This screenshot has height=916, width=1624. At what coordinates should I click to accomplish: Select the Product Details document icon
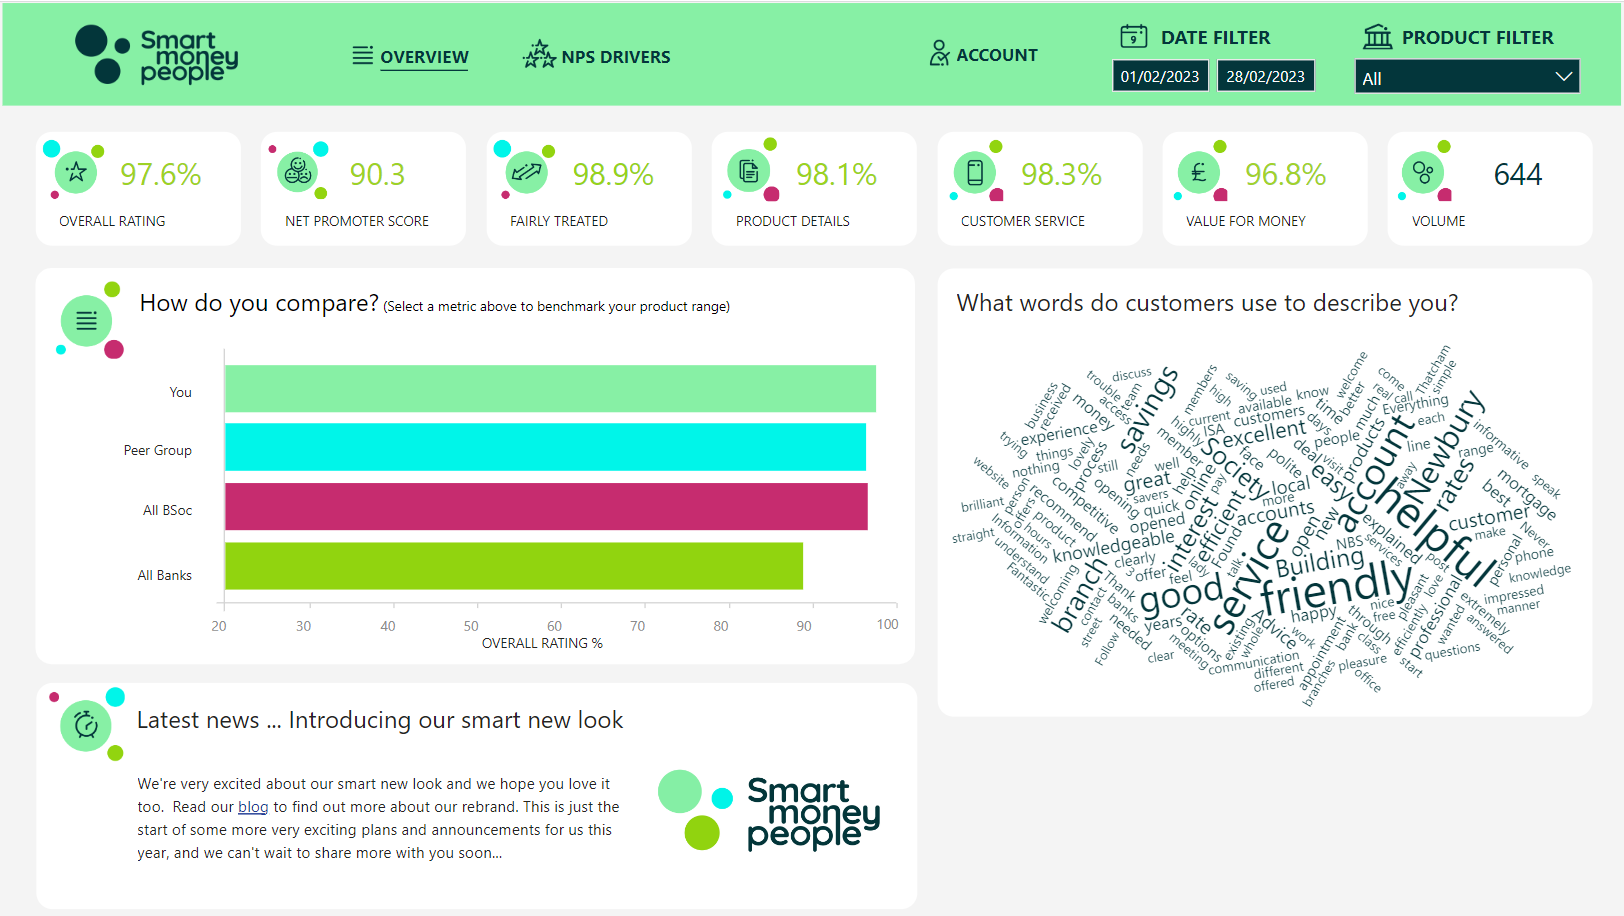749,171
